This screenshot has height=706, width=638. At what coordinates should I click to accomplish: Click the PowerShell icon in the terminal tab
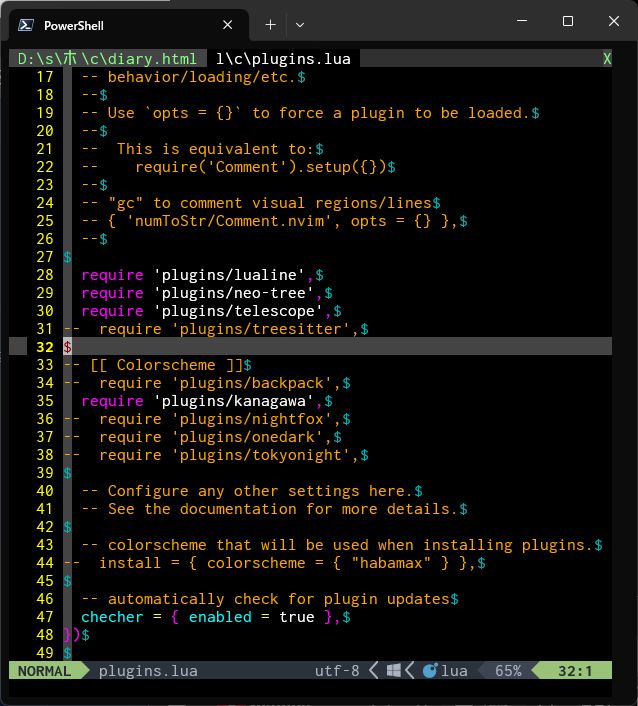[27, 25]
